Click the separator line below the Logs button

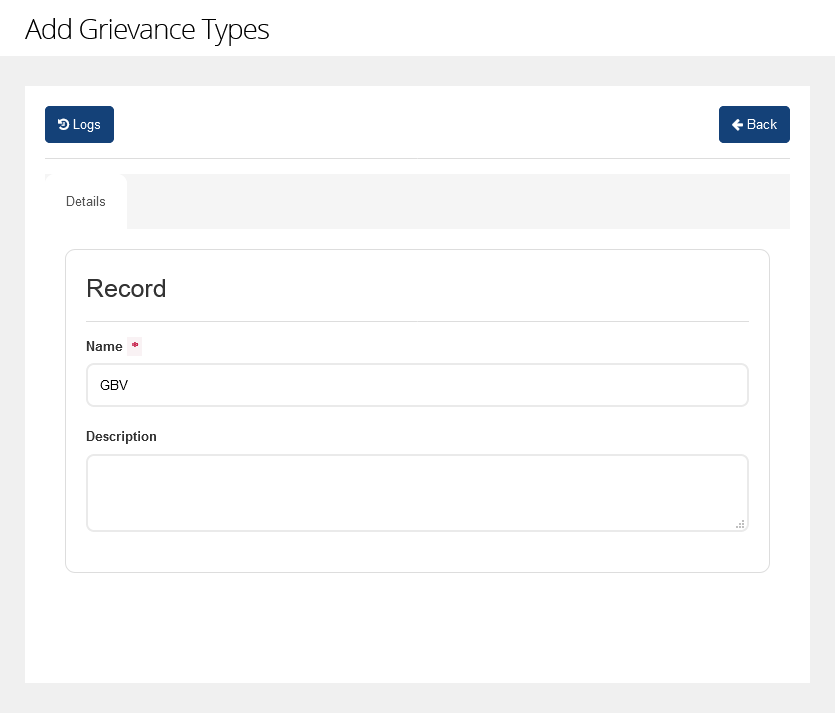[417, 158]
